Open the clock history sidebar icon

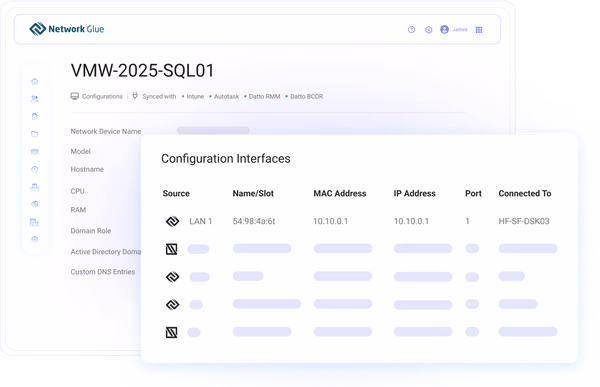tap(35, 169)
